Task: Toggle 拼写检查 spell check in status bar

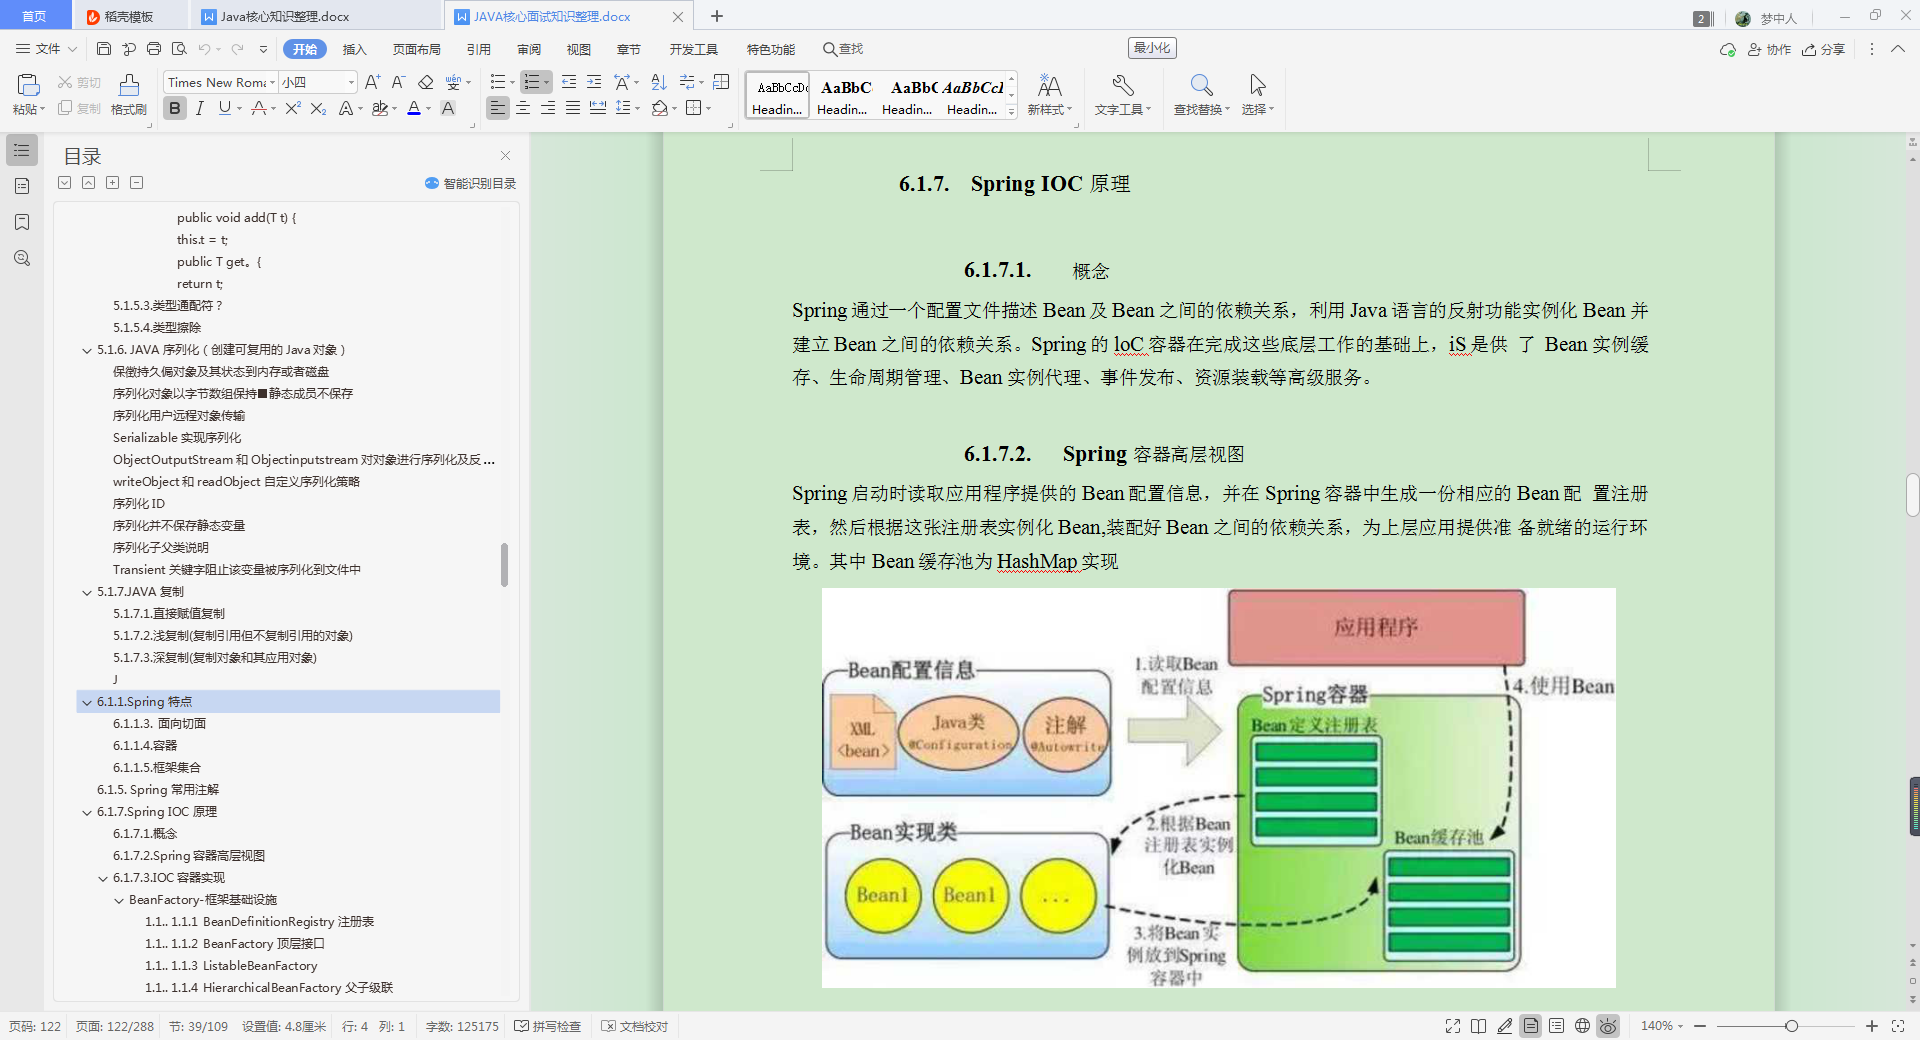Action: pos(547,1026)
